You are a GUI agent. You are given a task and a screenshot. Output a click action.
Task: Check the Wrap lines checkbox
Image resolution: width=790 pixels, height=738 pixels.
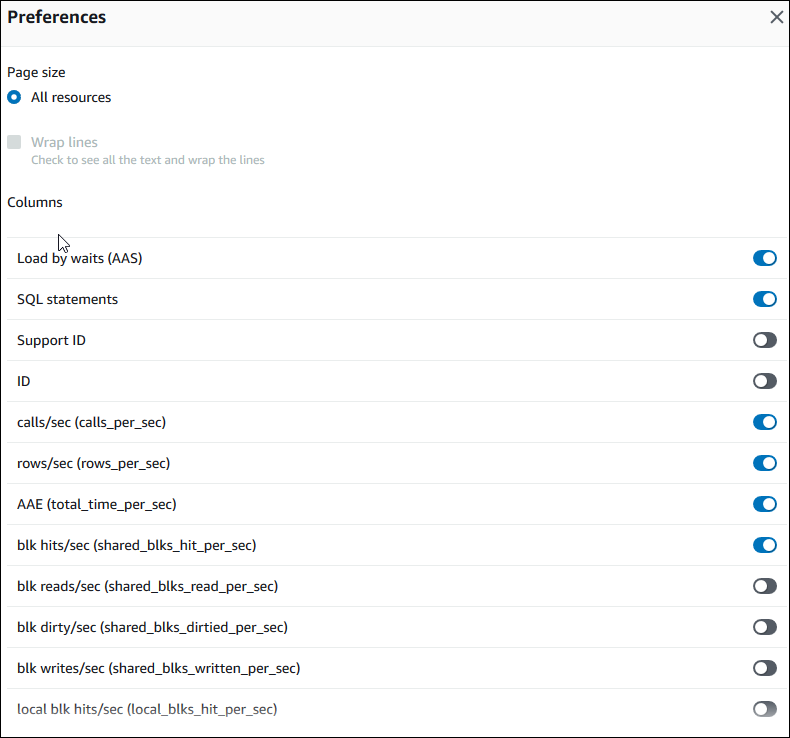pyautogui.click(x=14, y=142)
